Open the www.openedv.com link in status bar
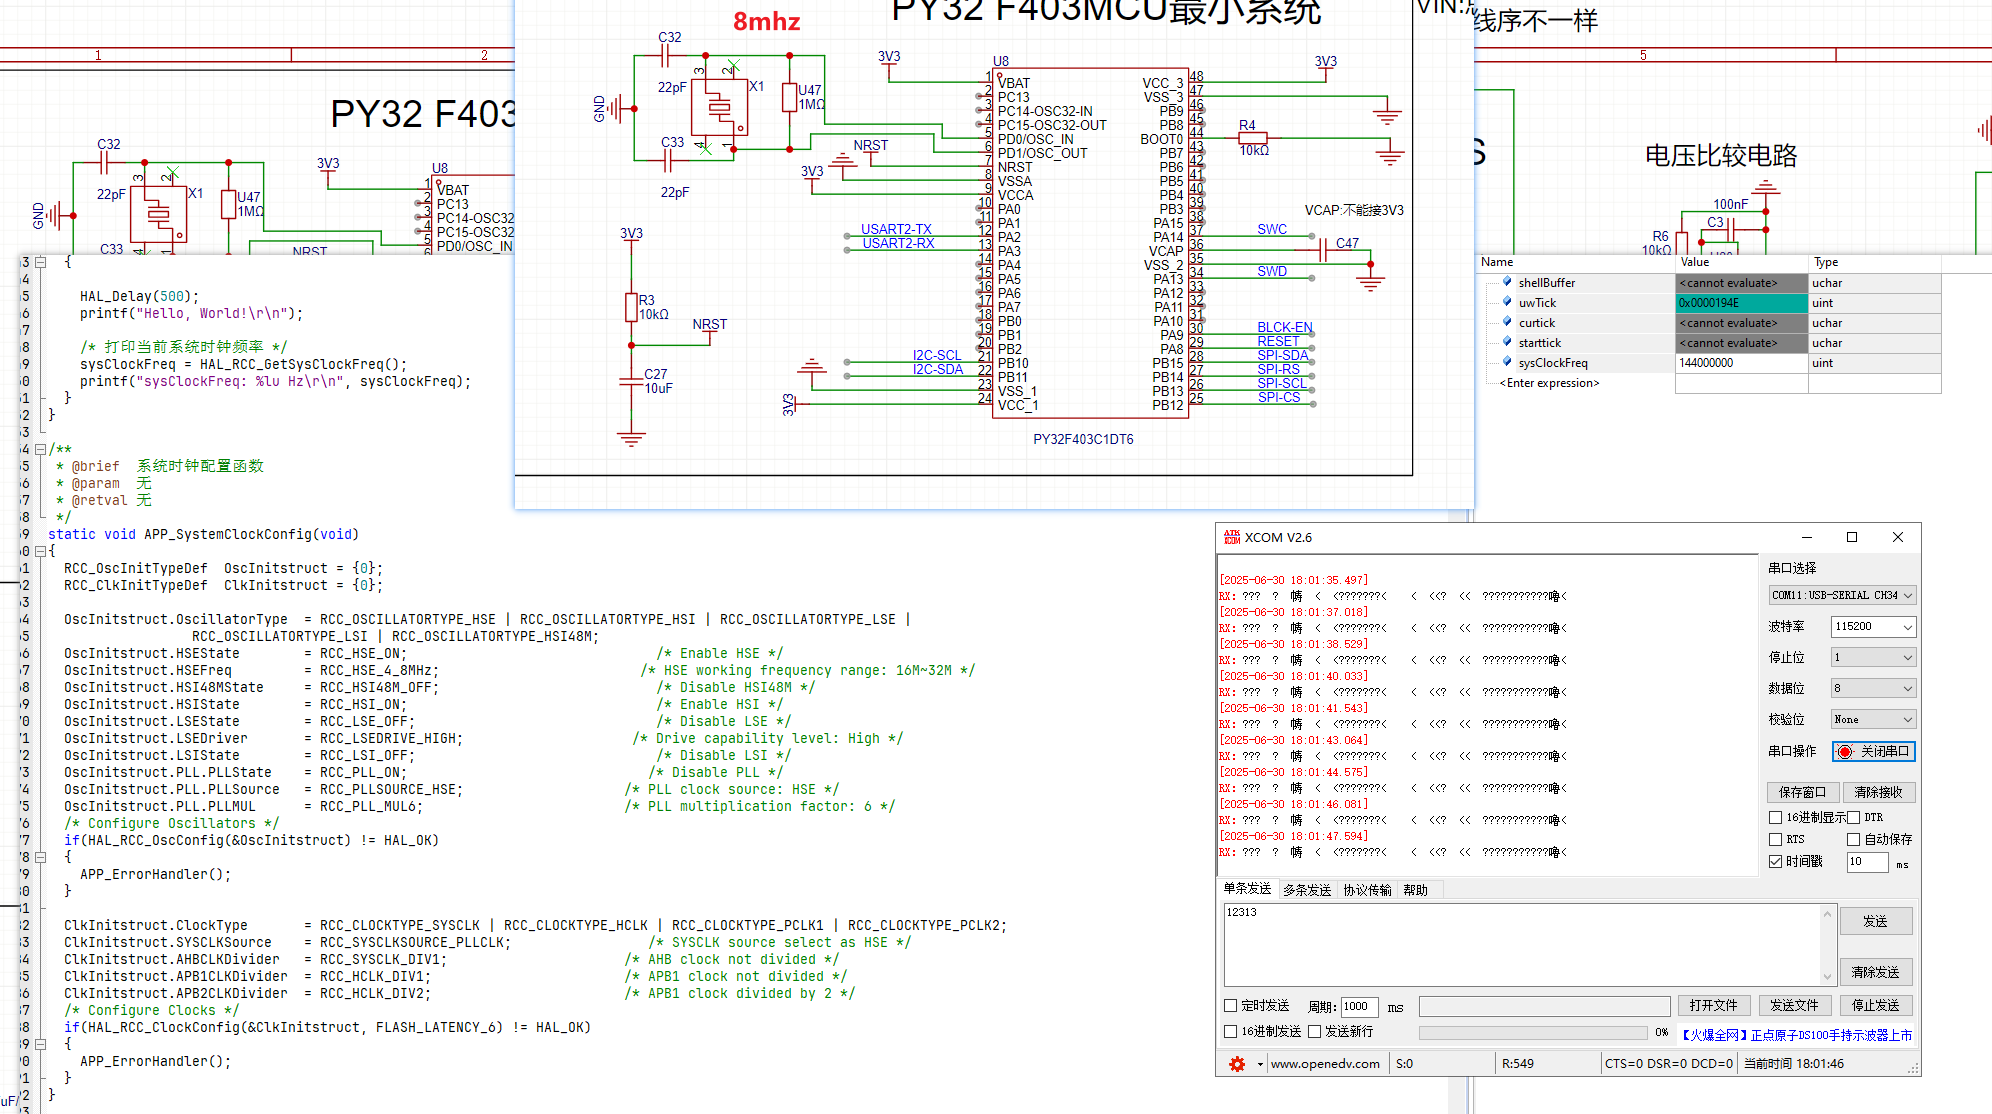This screenshot has height=1114, width=1992. [x=1325, y=1064]
